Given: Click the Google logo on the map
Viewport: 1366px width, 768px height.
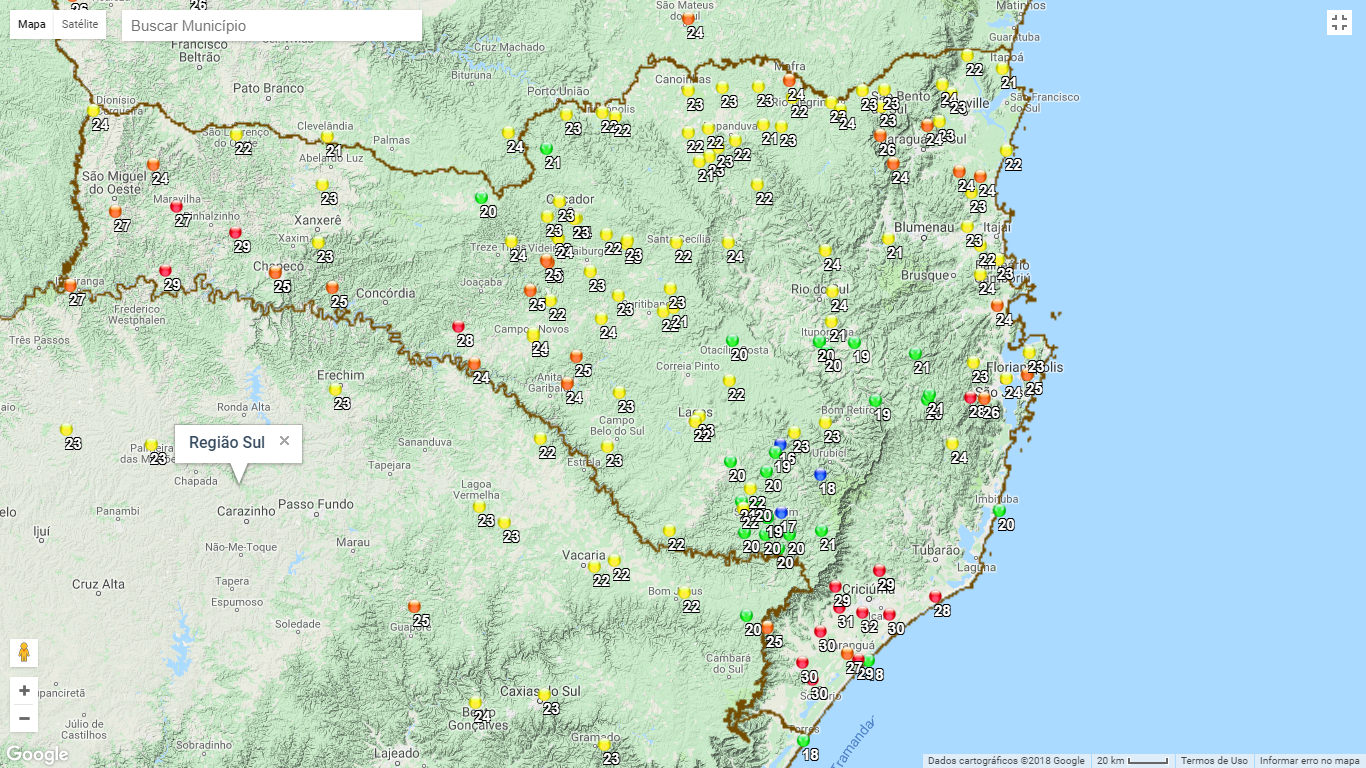Looking at the screenshot, I should (37, 755).
